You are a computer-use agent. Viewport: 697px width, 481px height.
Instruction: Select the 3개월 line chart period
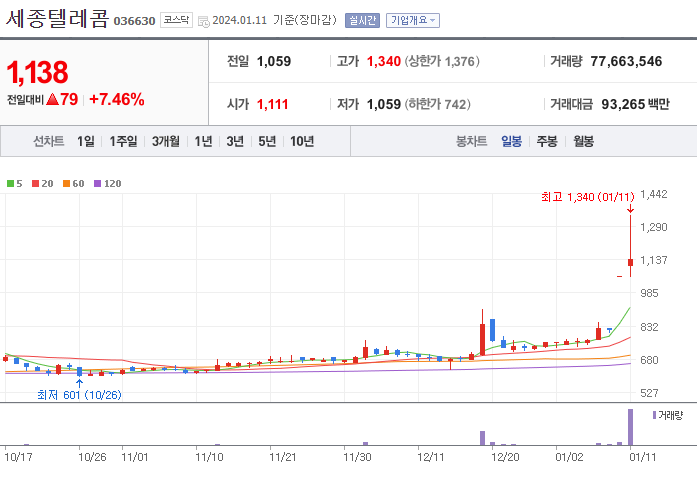[x=166, y=141]
